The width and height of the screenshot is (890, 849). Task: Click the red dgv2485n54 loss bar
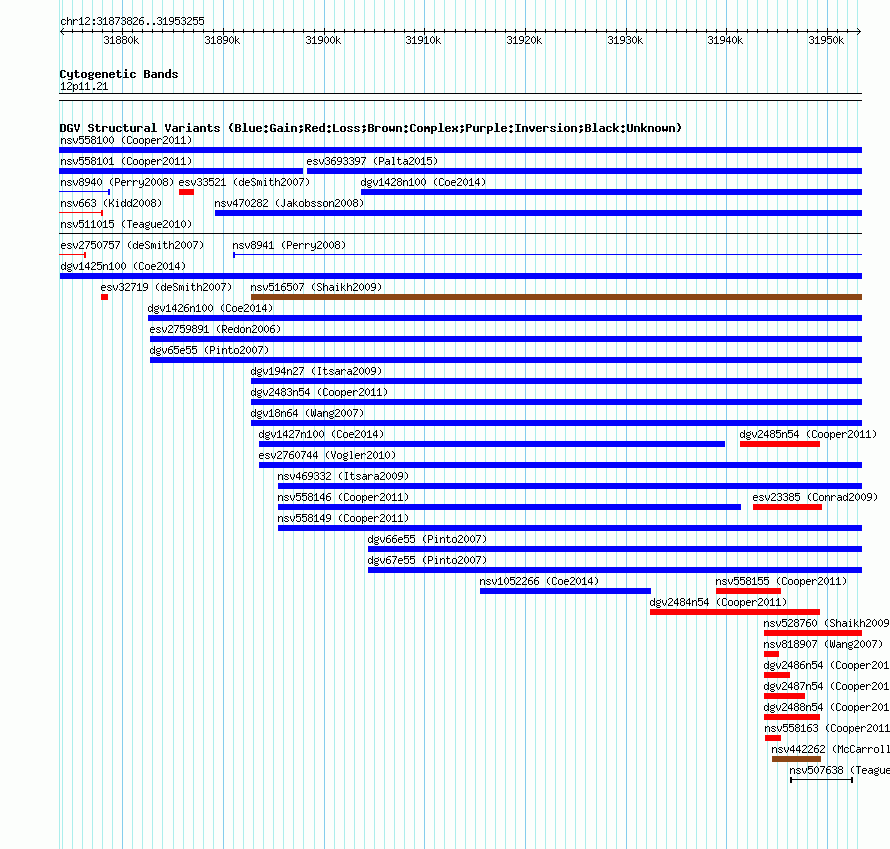pyautogui.click(x=780, y=444)
